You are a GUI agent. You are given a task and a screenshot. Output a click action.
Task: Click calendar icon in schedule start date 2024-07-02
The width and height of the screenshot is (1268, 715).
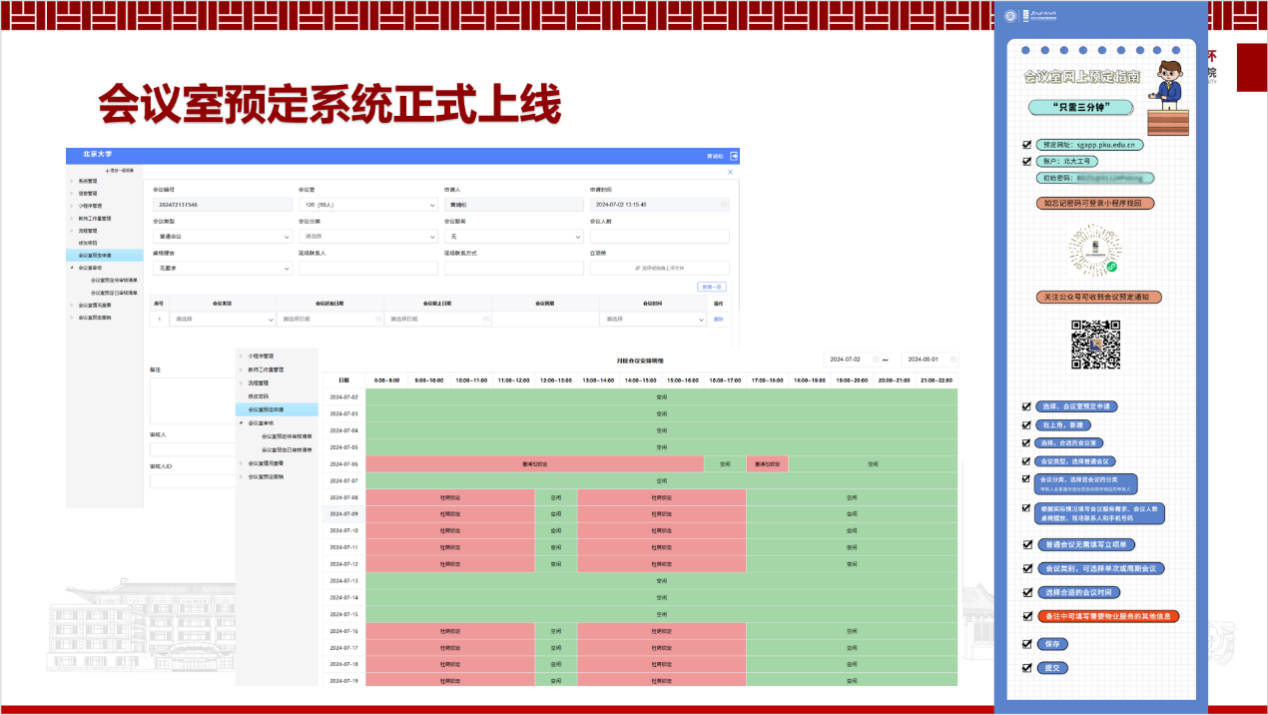876,359
